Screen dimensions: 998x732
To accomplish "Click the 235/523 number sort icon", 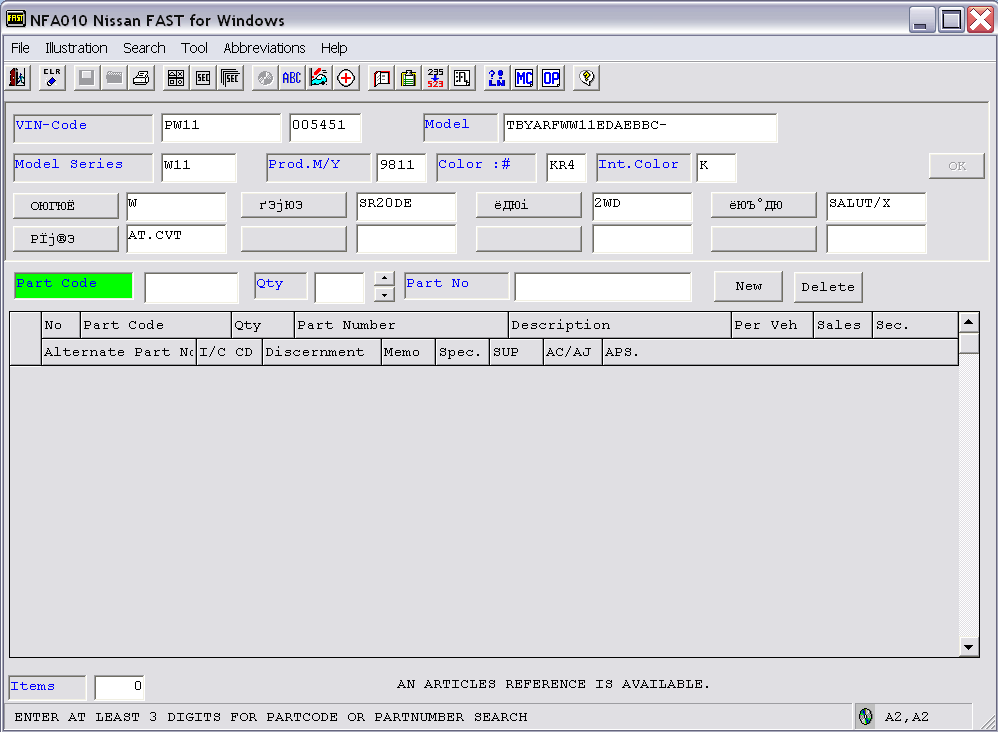I will point(435,78).
